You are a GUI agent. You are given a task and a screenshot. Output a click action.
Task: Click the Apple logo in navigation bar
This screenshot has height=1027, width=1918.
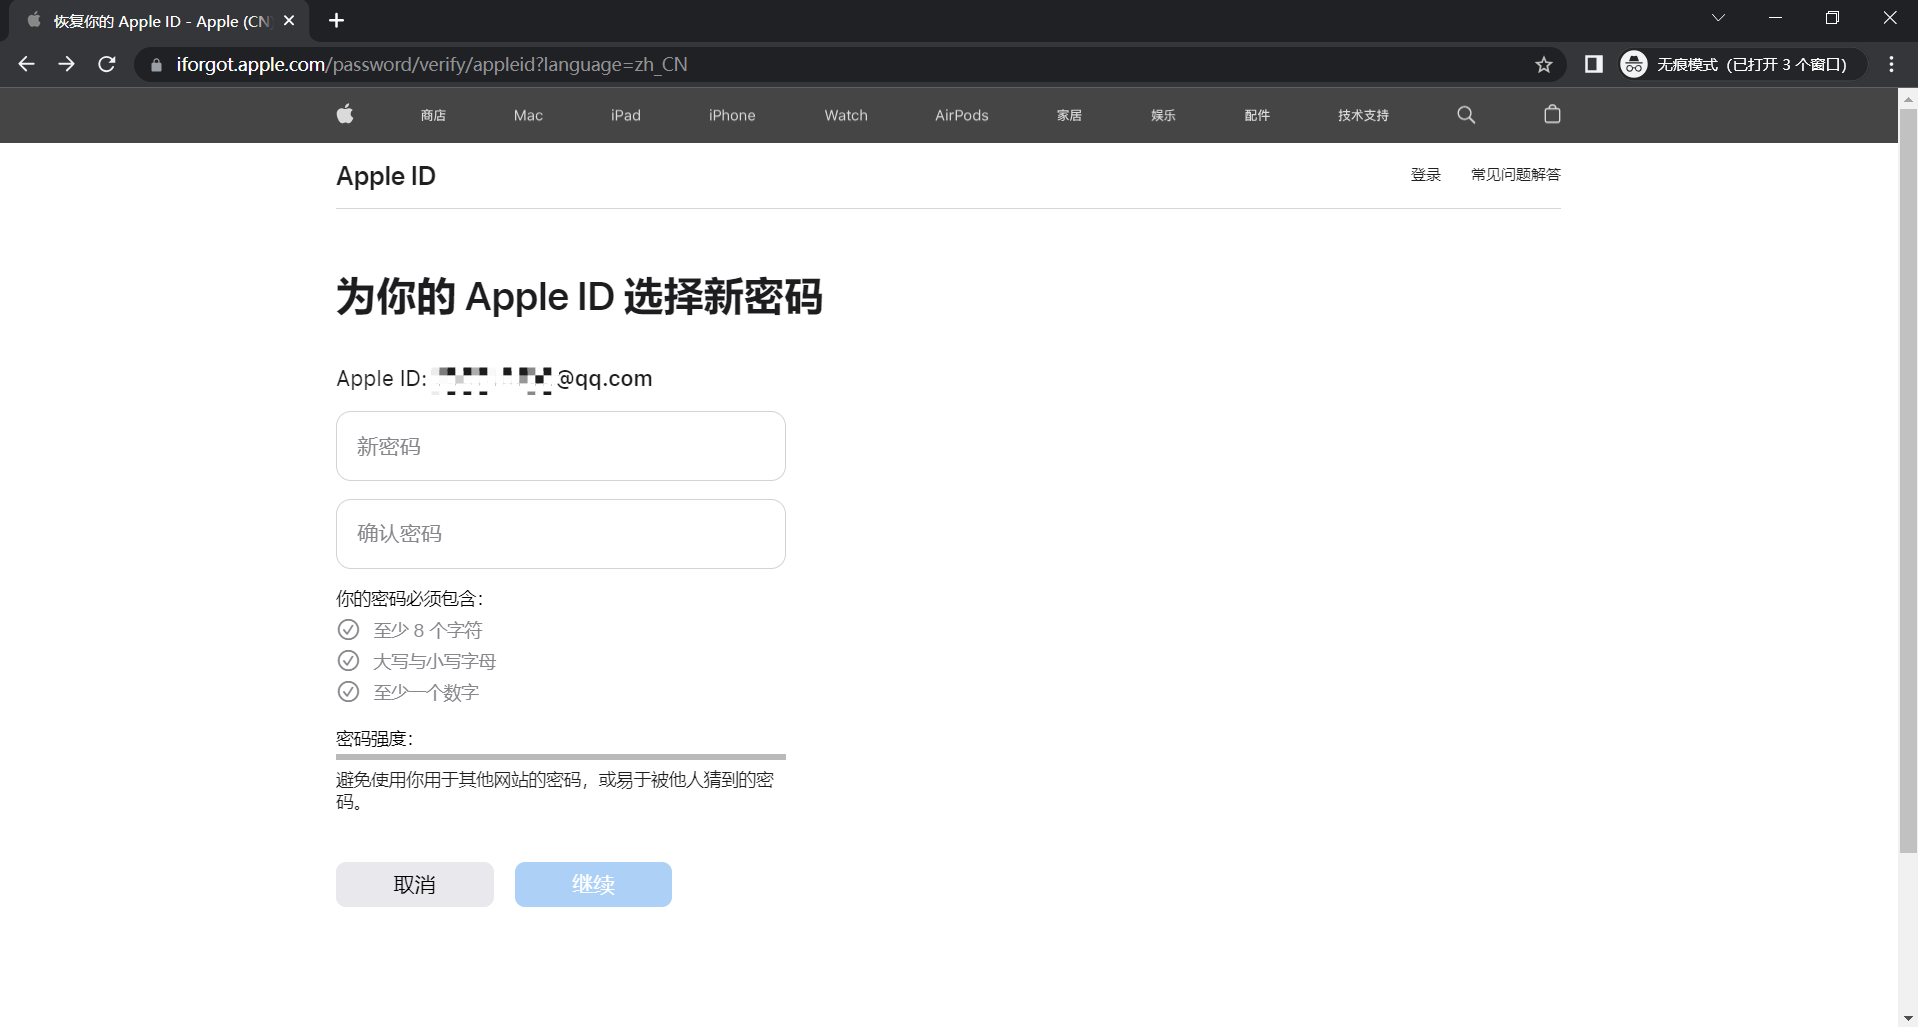345,114
